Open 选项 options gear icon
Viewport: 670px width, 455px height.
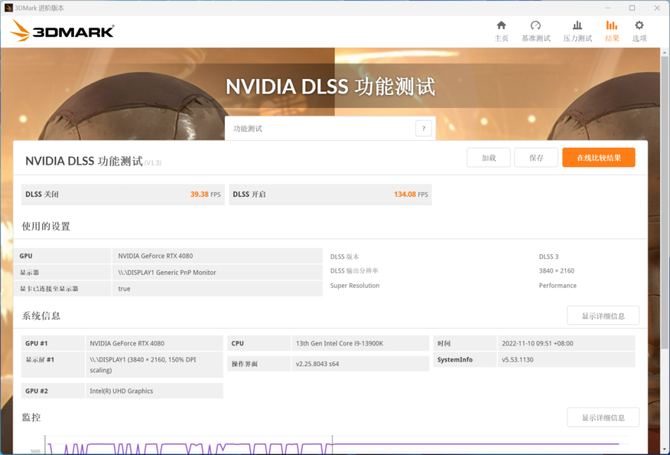639,30
